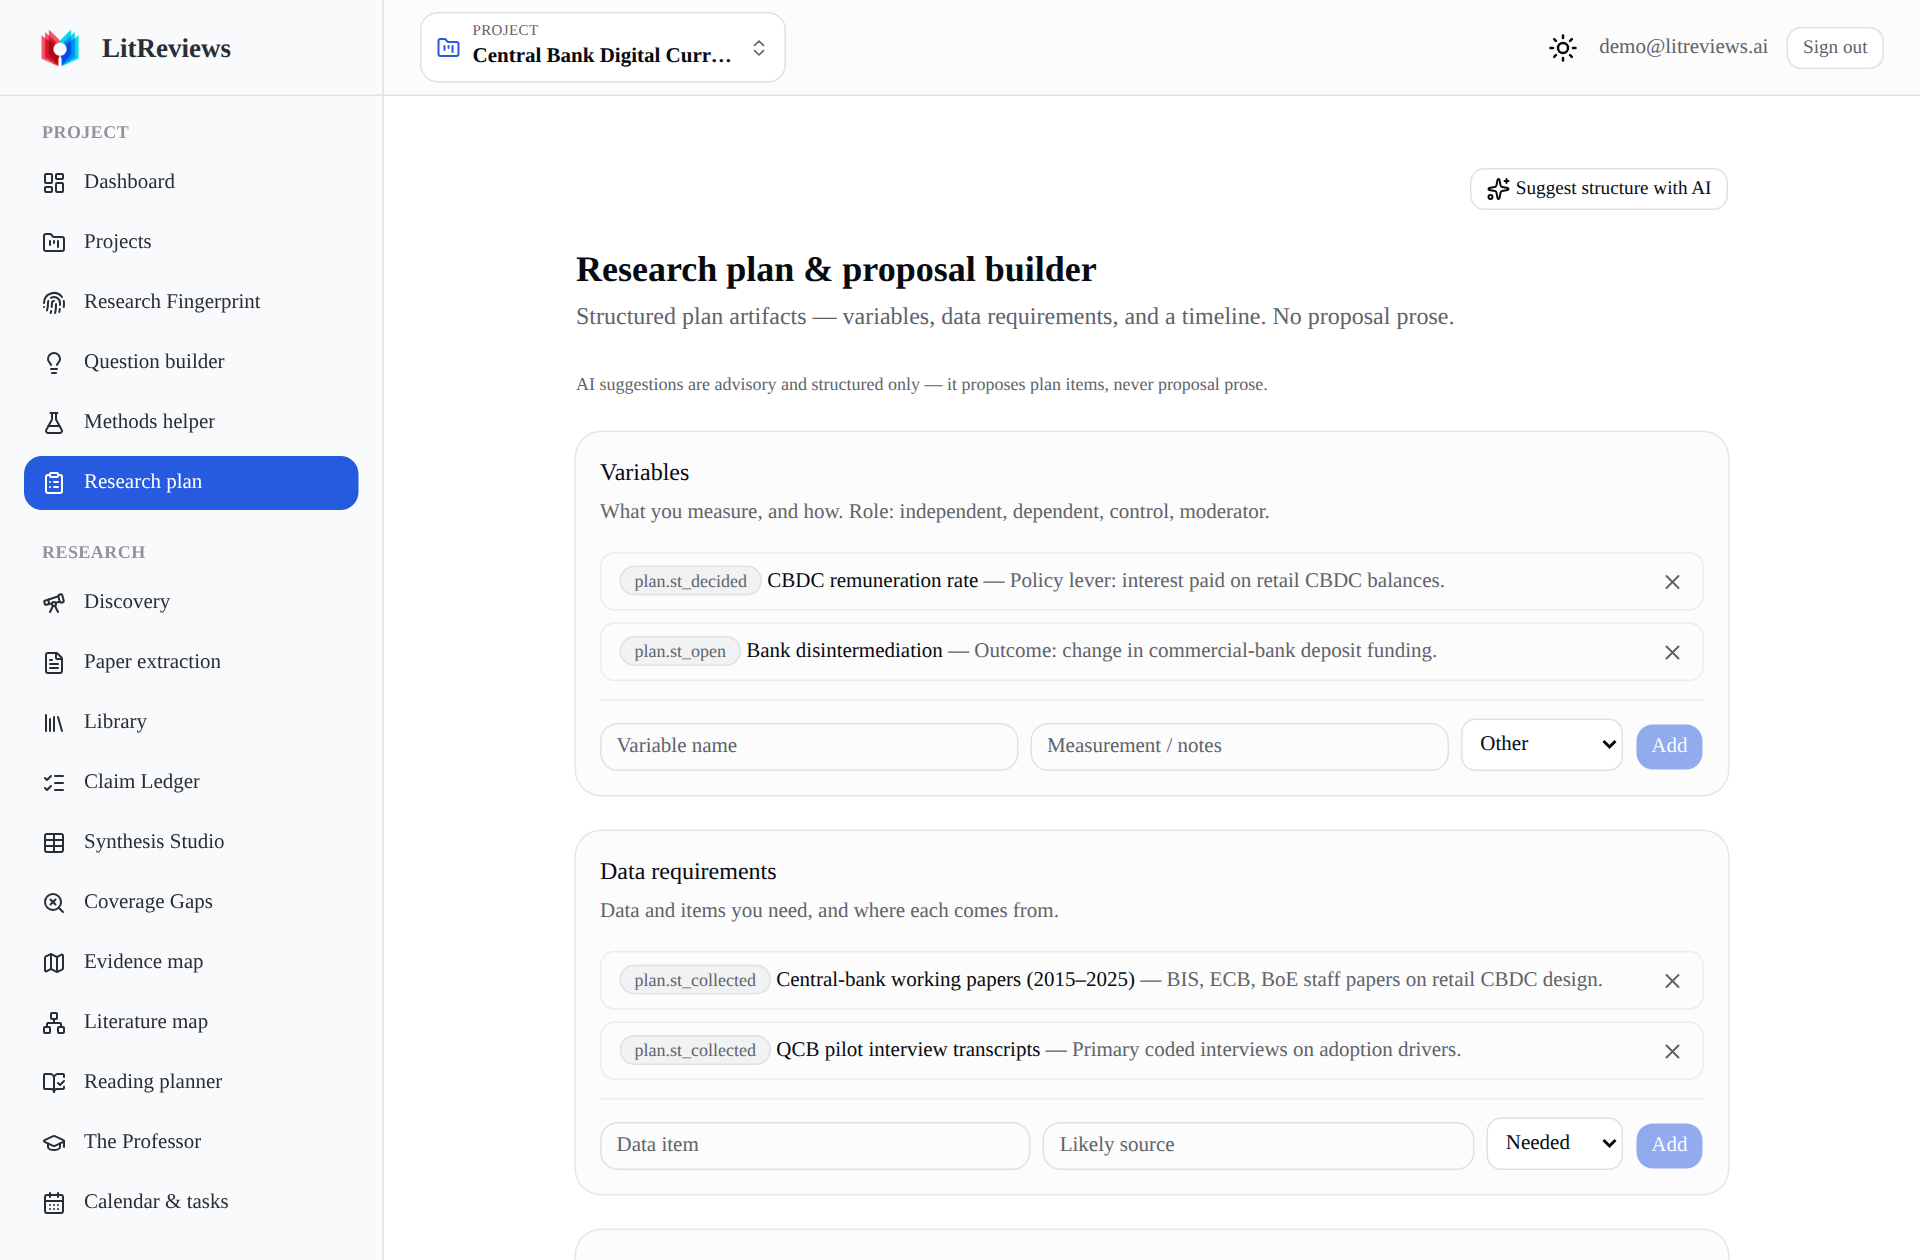Click the Research plan clipboard icon
1920x1260 pixels.
point(54,482)
